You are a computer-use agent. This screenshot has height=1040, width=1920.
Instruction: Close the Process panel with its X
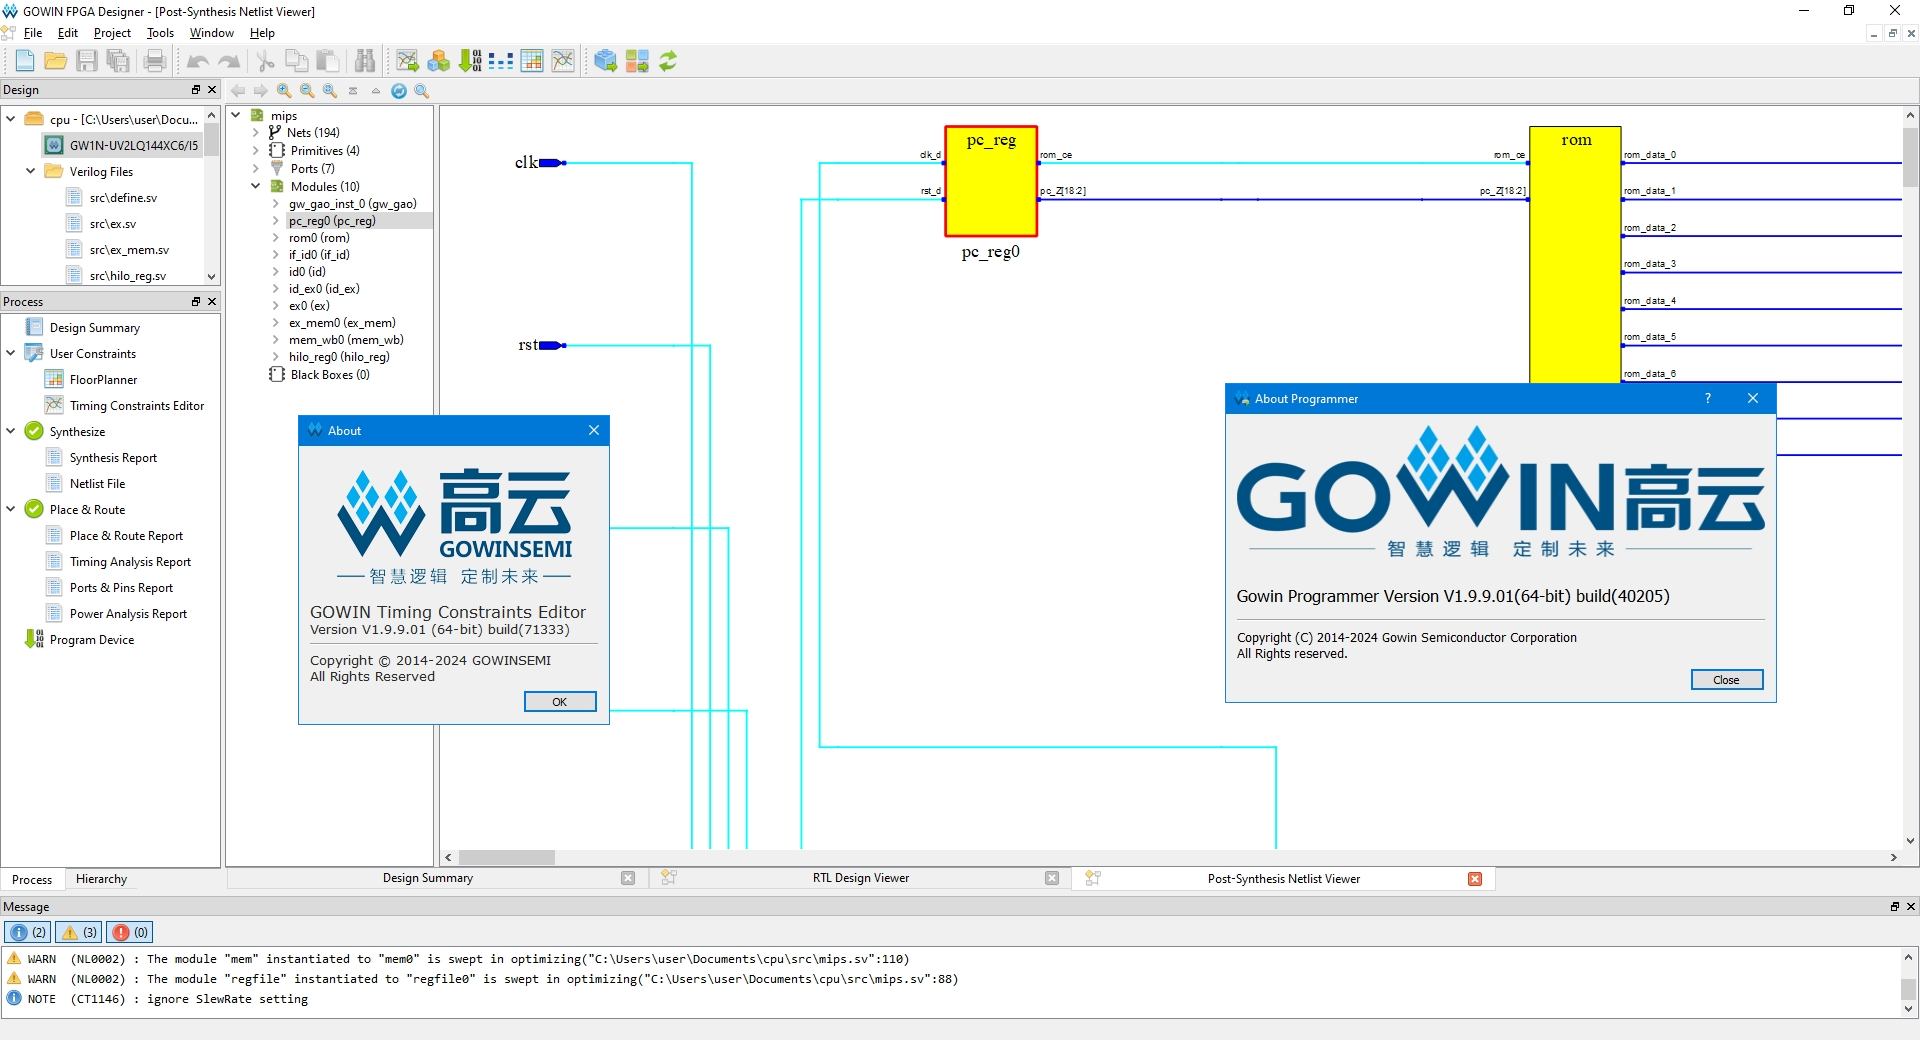point(212,302)
